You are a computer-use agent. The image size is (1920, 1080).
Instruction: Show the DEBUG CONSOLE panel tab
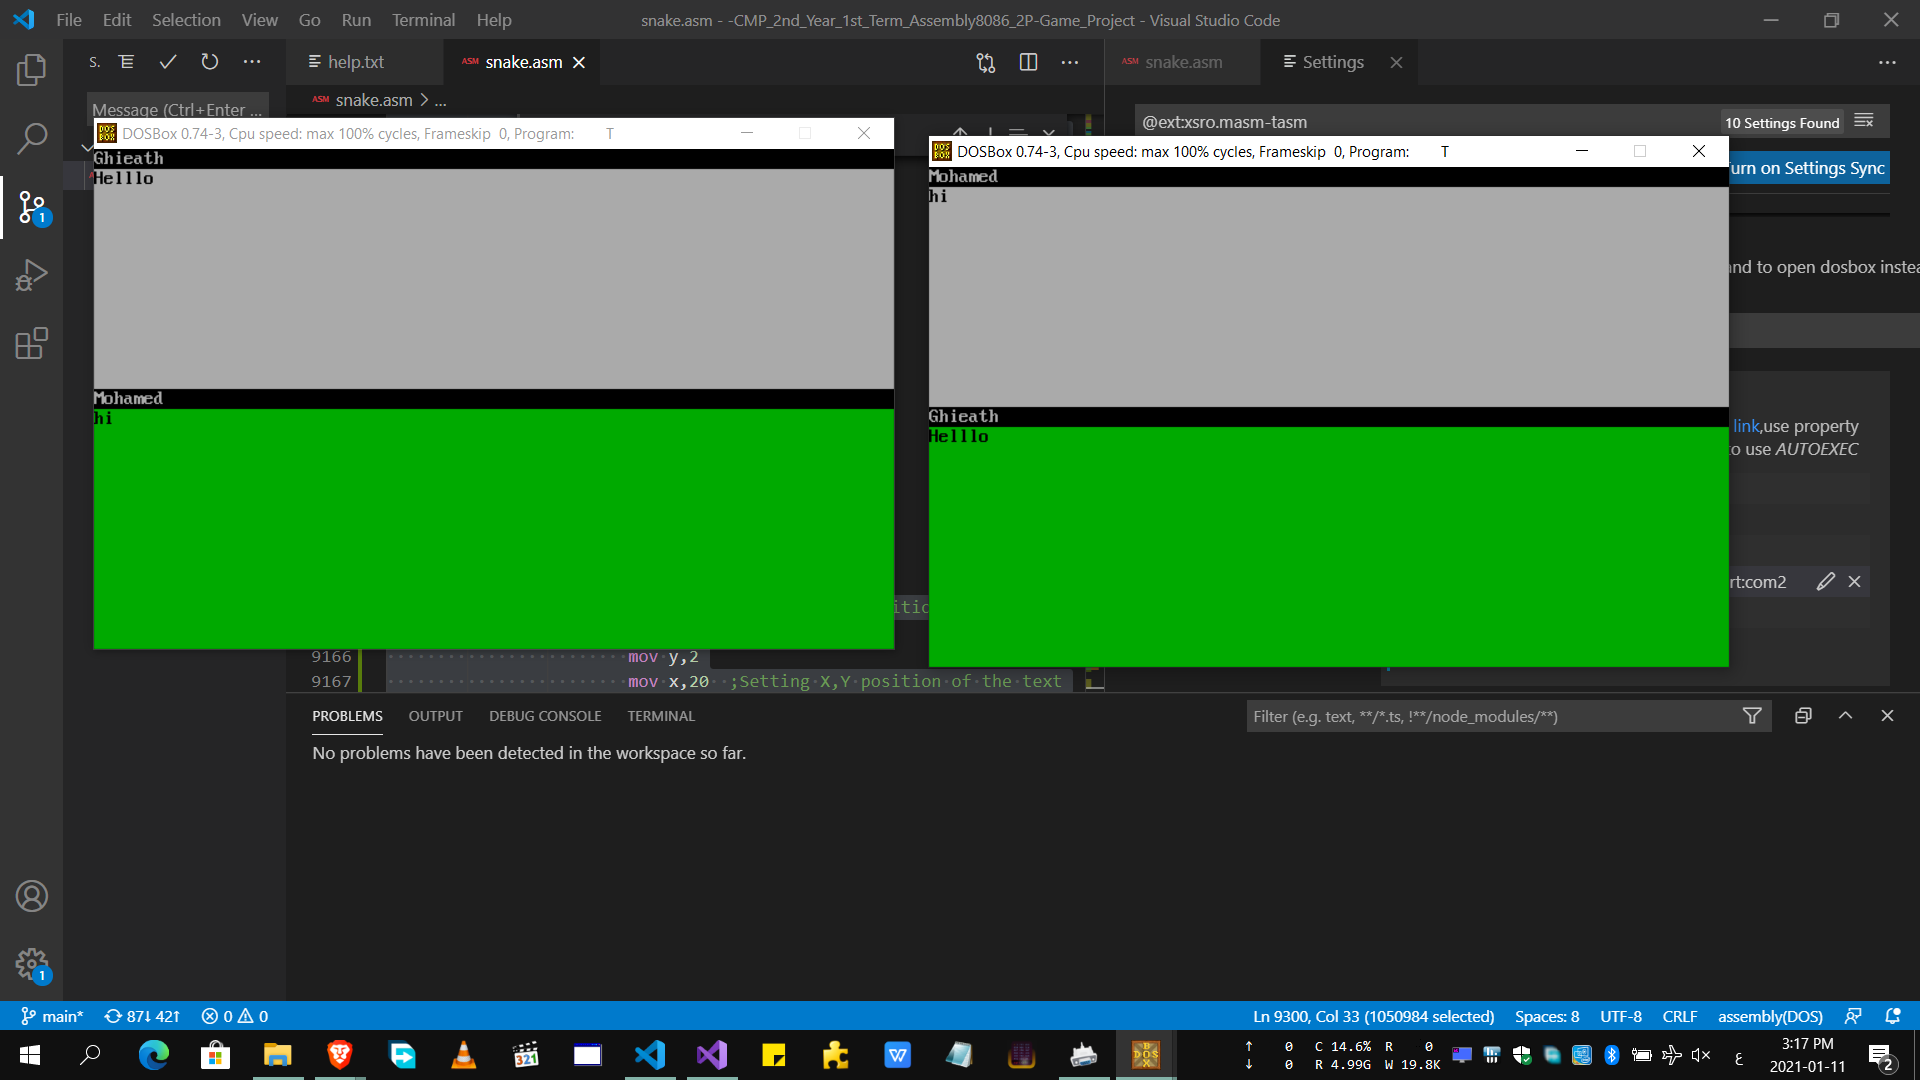(545, 716)
